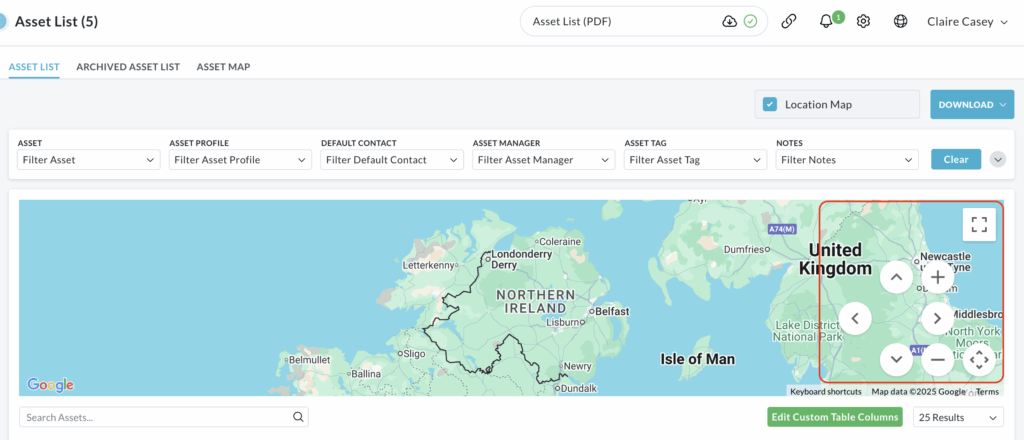This screenshot has height=440, width=1024.
Task: Uncheck the Location Map checkbox
Action: (x=770, y=104)
